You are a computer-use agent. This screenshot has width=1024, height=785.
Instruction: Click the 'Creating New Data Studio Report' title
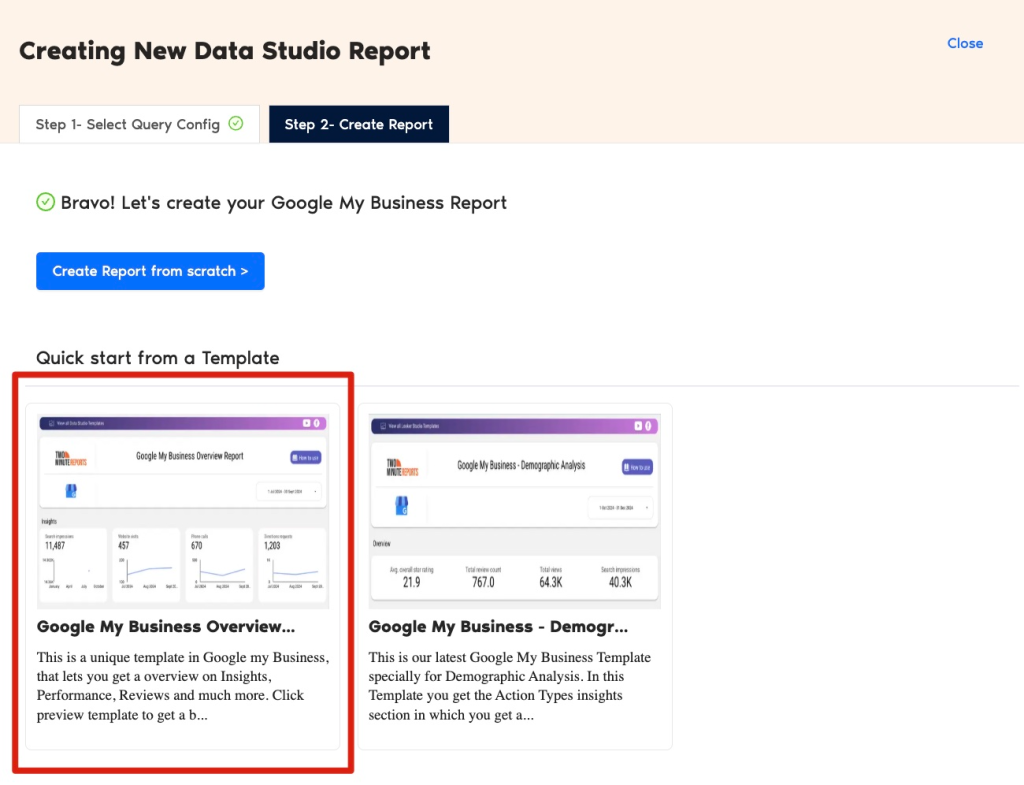(x=225, y=51)
